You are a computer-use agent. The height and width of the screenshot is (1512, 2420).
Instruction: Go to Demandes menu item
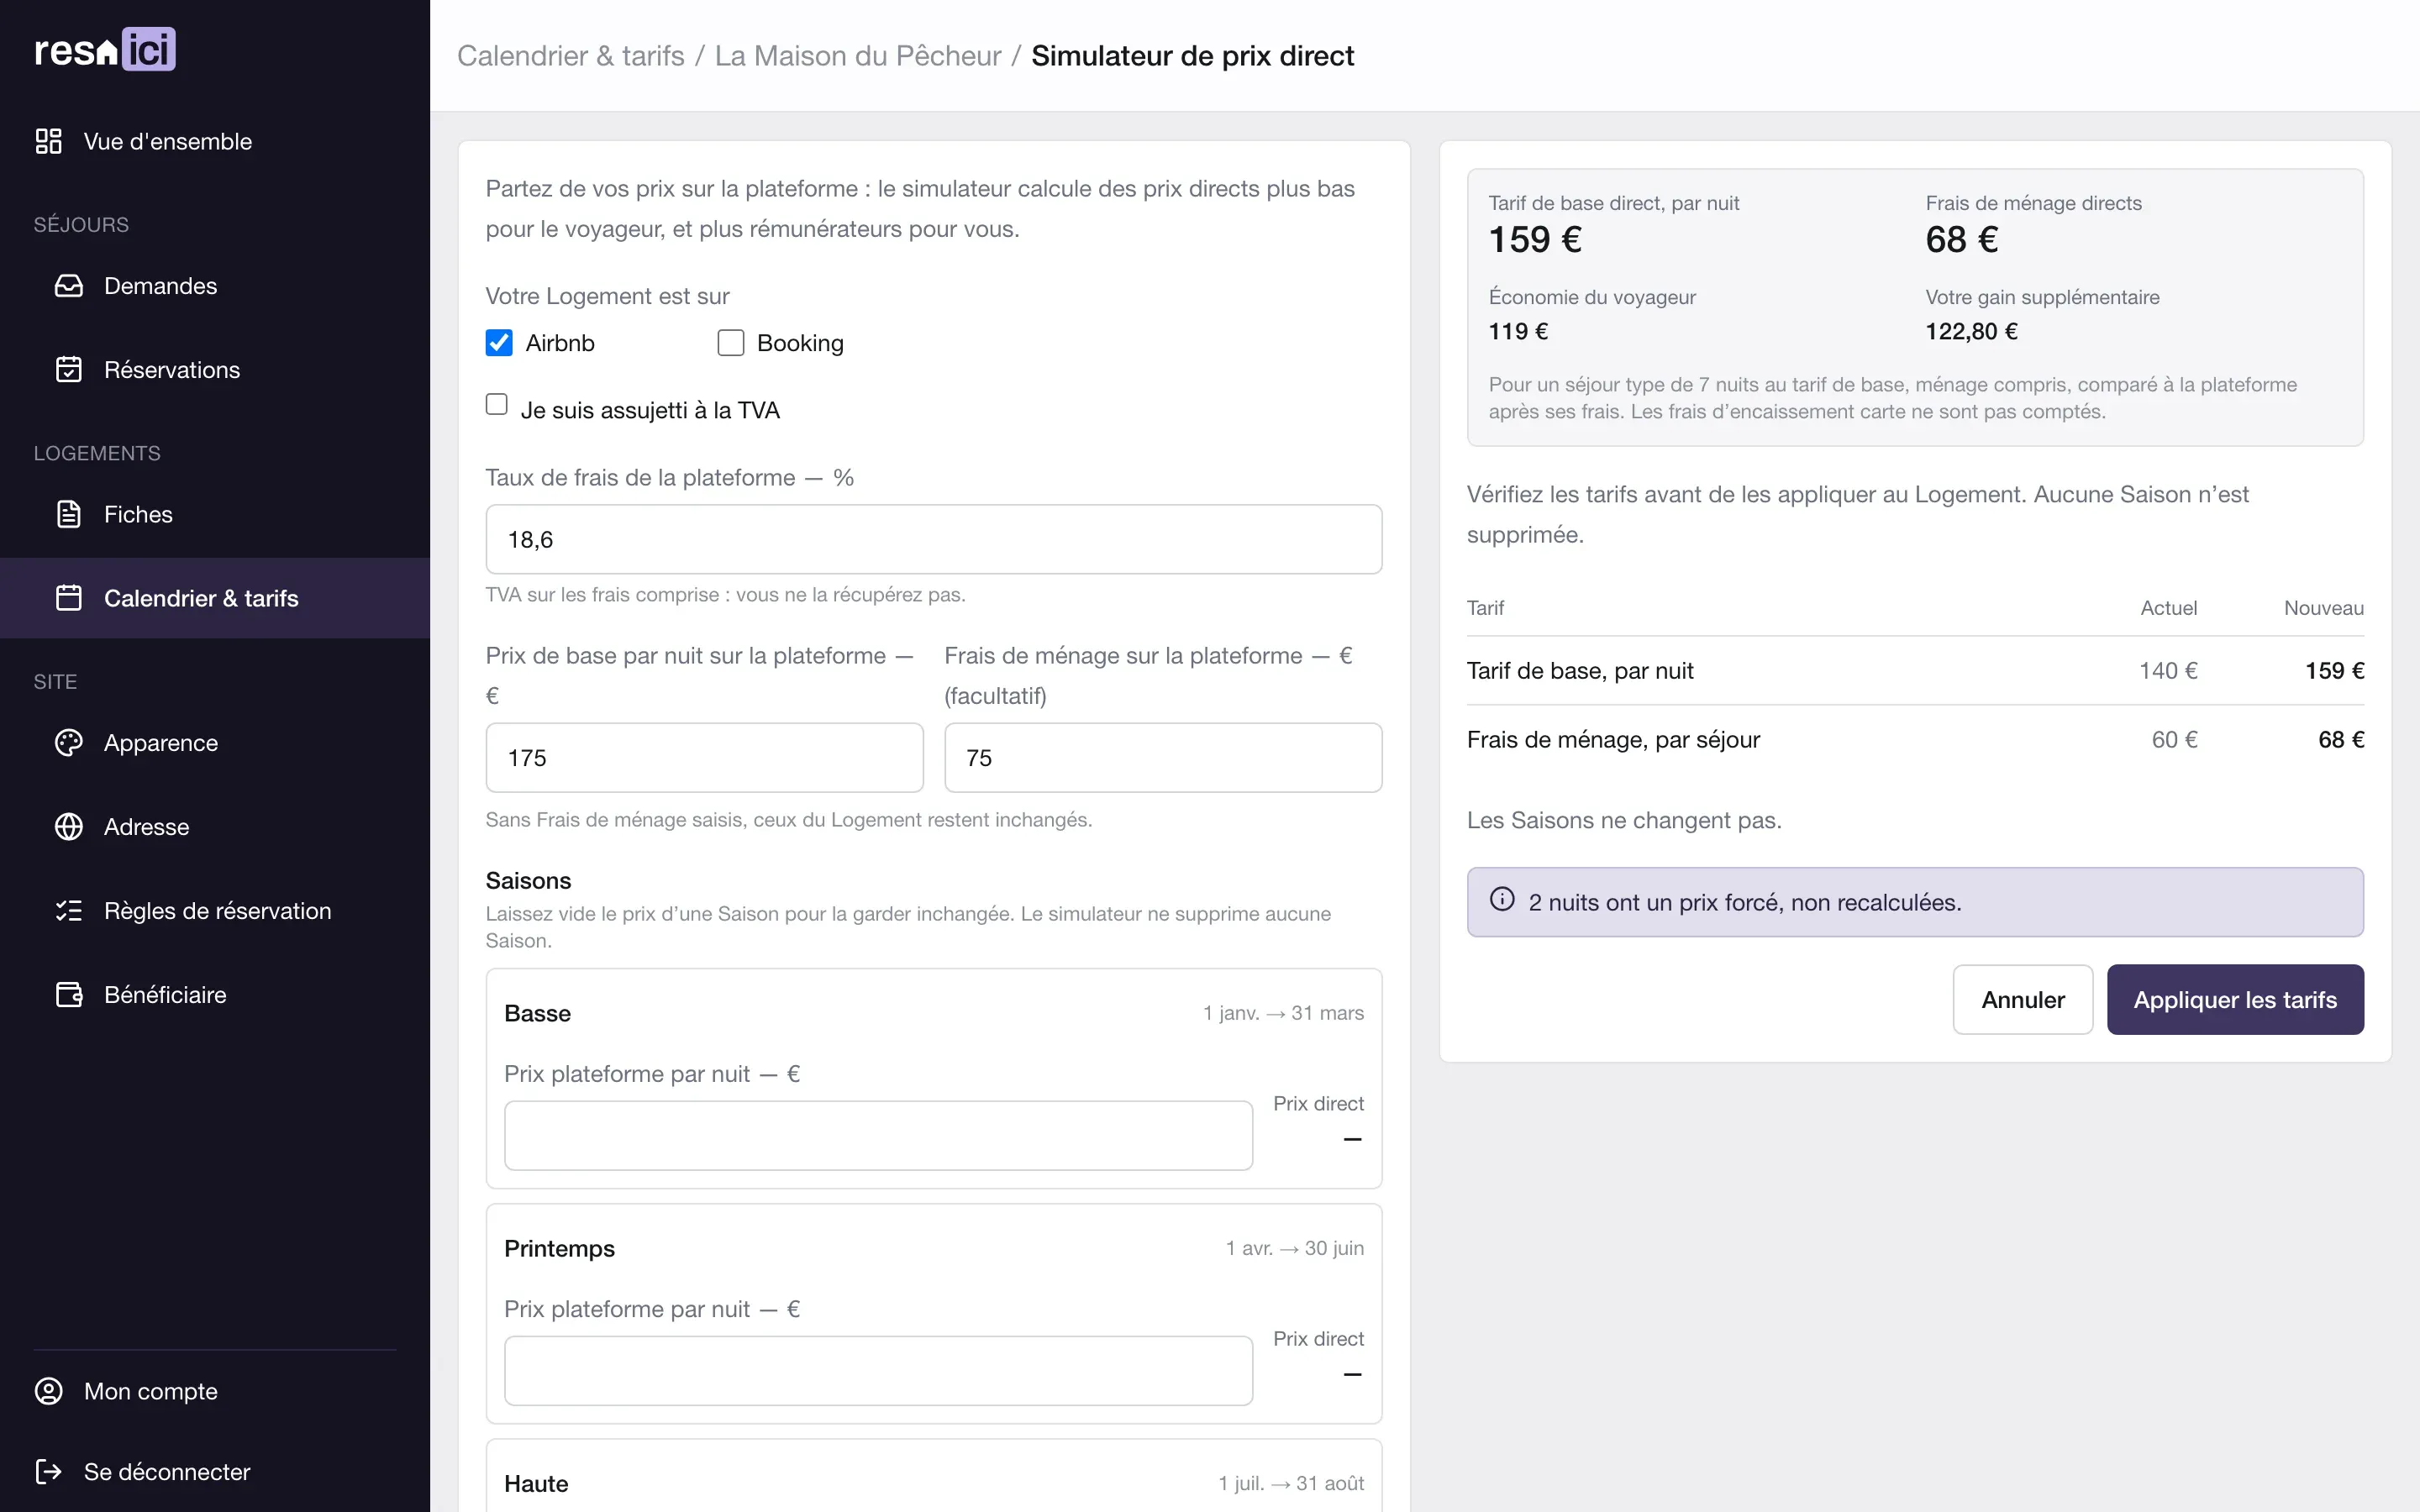[x=215, y=286]
